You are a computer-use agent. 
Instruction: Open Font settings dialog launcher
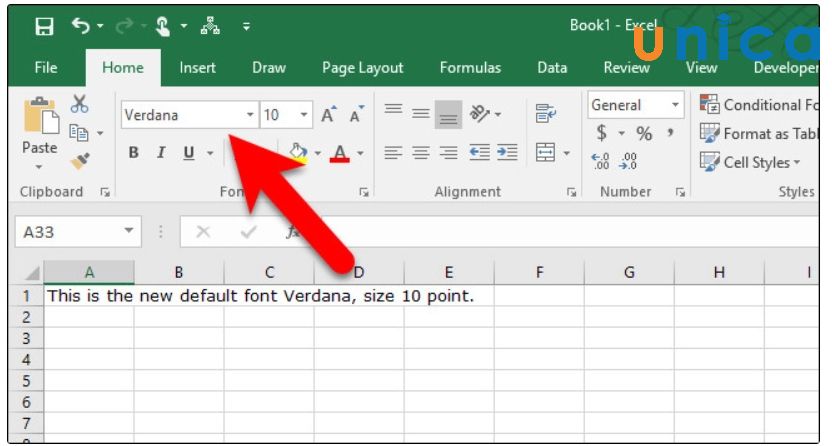coord(364,193)
